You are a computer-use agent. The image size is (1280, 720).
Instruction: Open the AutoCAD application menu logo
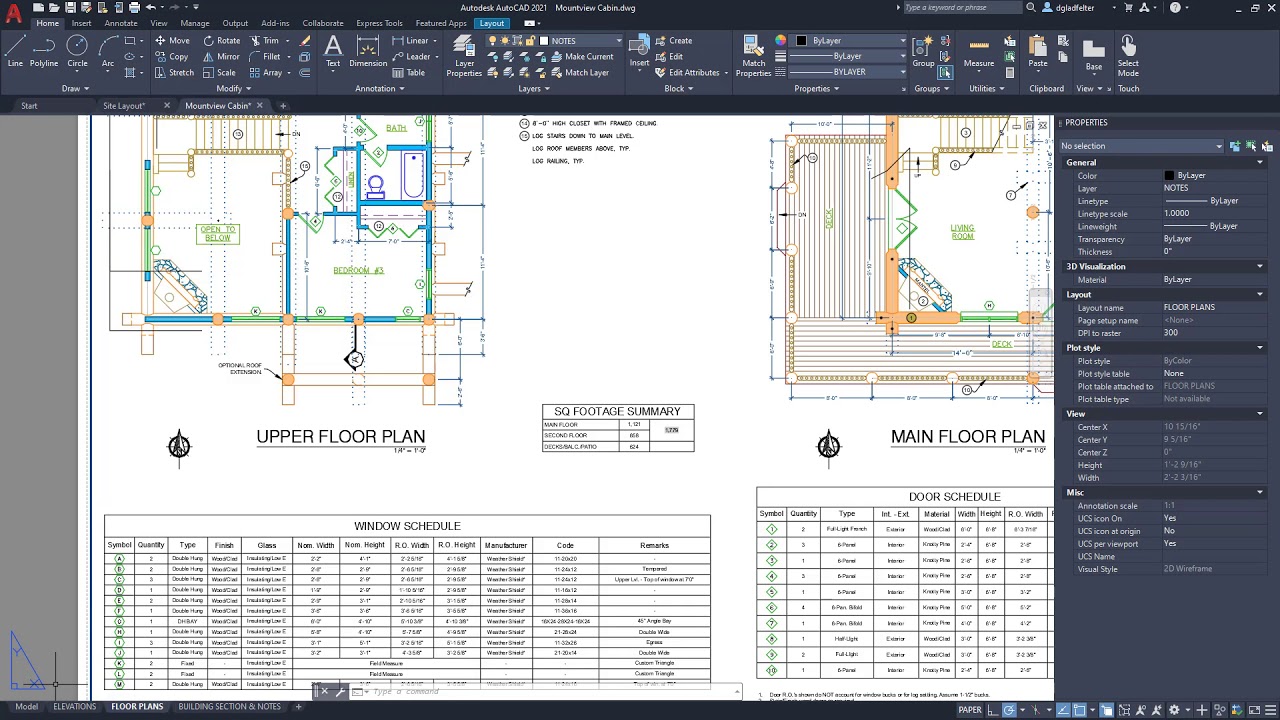(14, 14)
